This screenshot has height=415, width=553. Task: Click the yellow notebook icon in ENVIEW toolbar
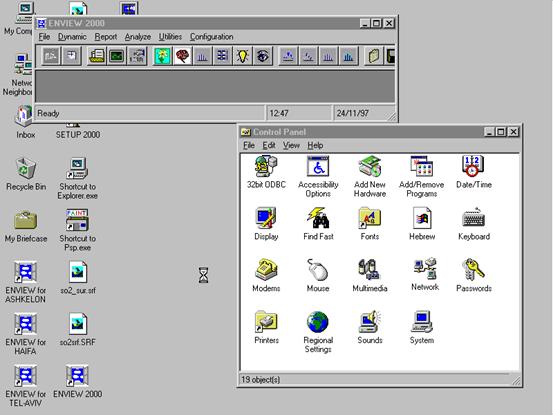373,56
